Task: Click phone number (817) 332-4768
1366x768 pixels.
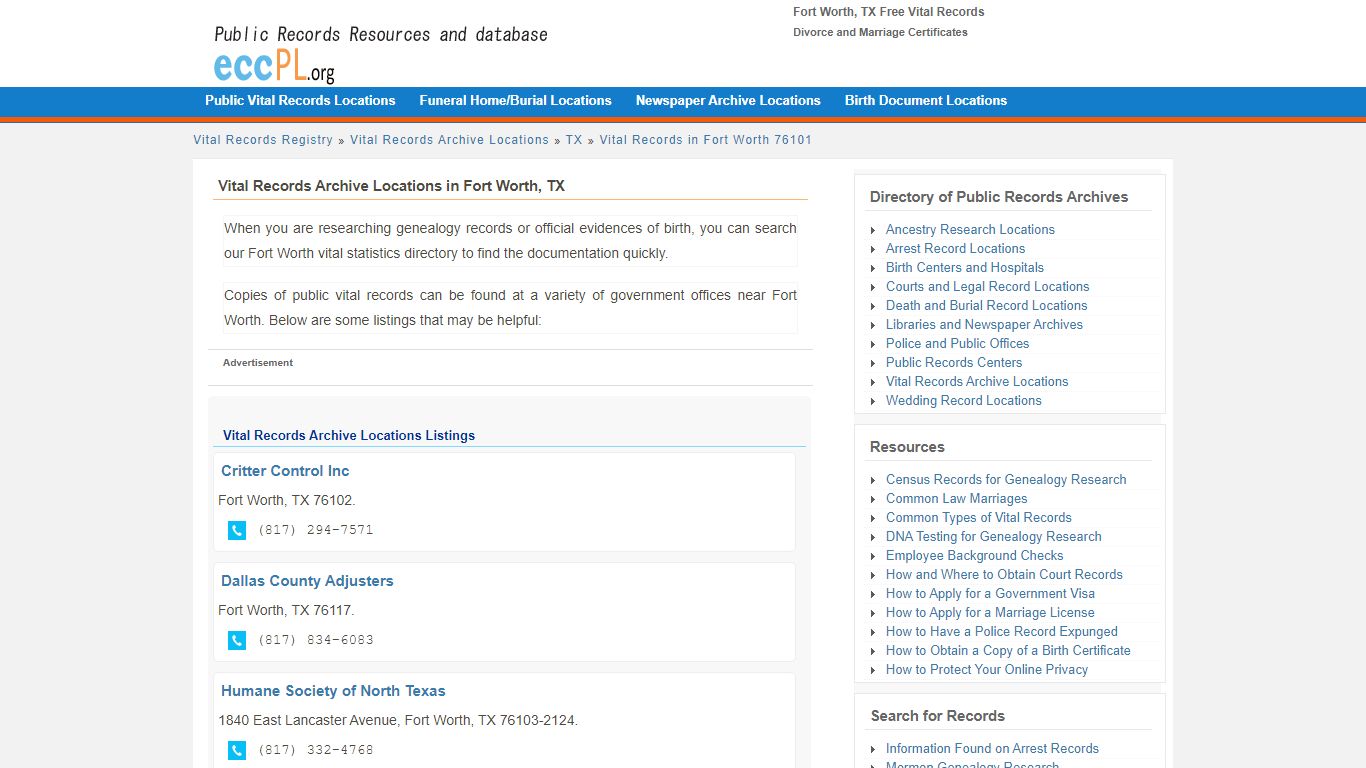Action: tap(315, 750)
